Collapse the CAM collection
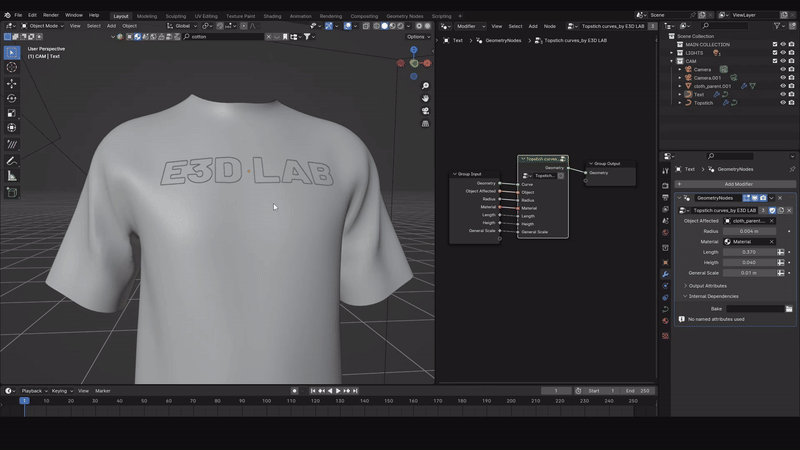 [671, 61]
